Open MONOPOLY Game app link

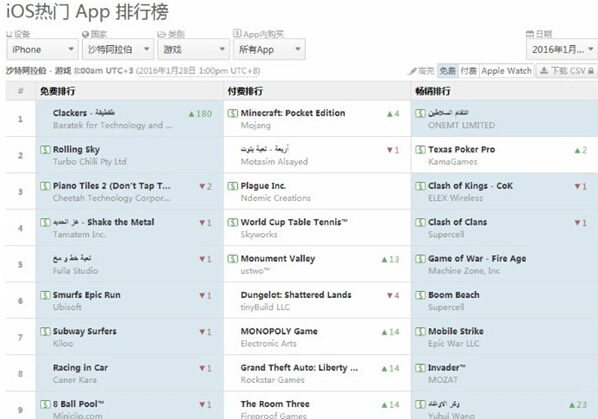click(x=279, y=331)
